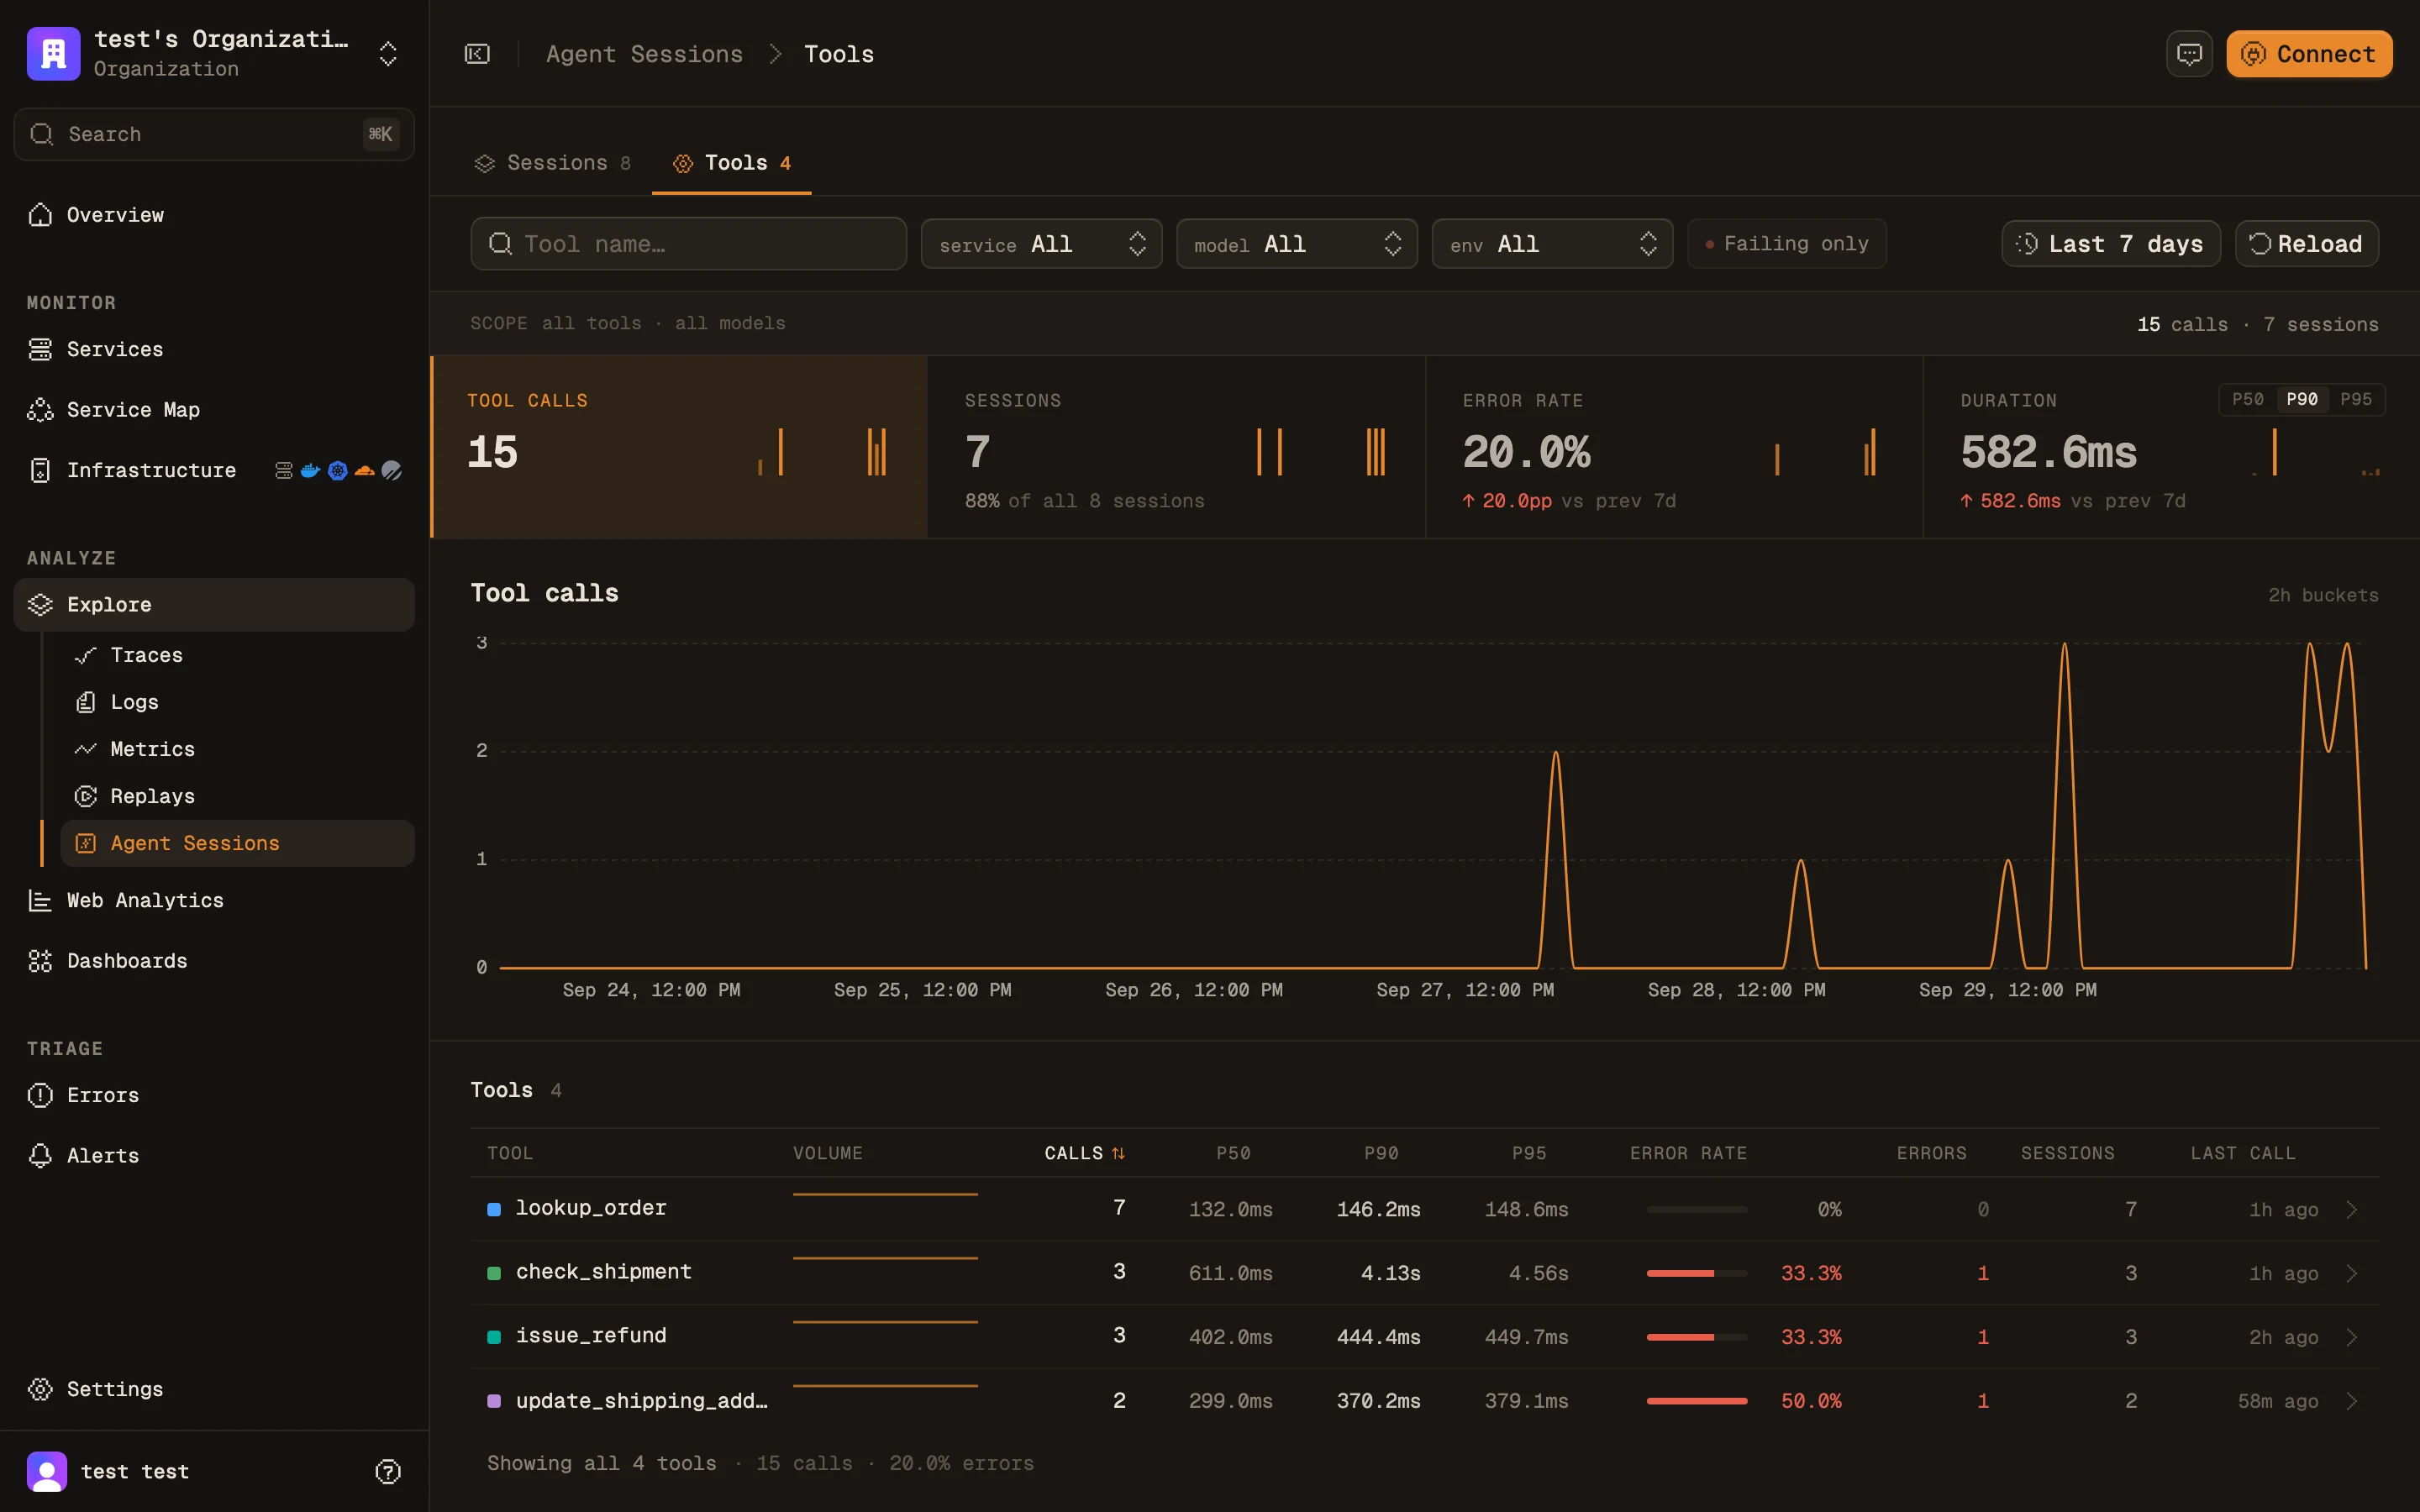2420x1512 pixels.
Task: Open the model filter dropdown
Action: [1297, 244]
